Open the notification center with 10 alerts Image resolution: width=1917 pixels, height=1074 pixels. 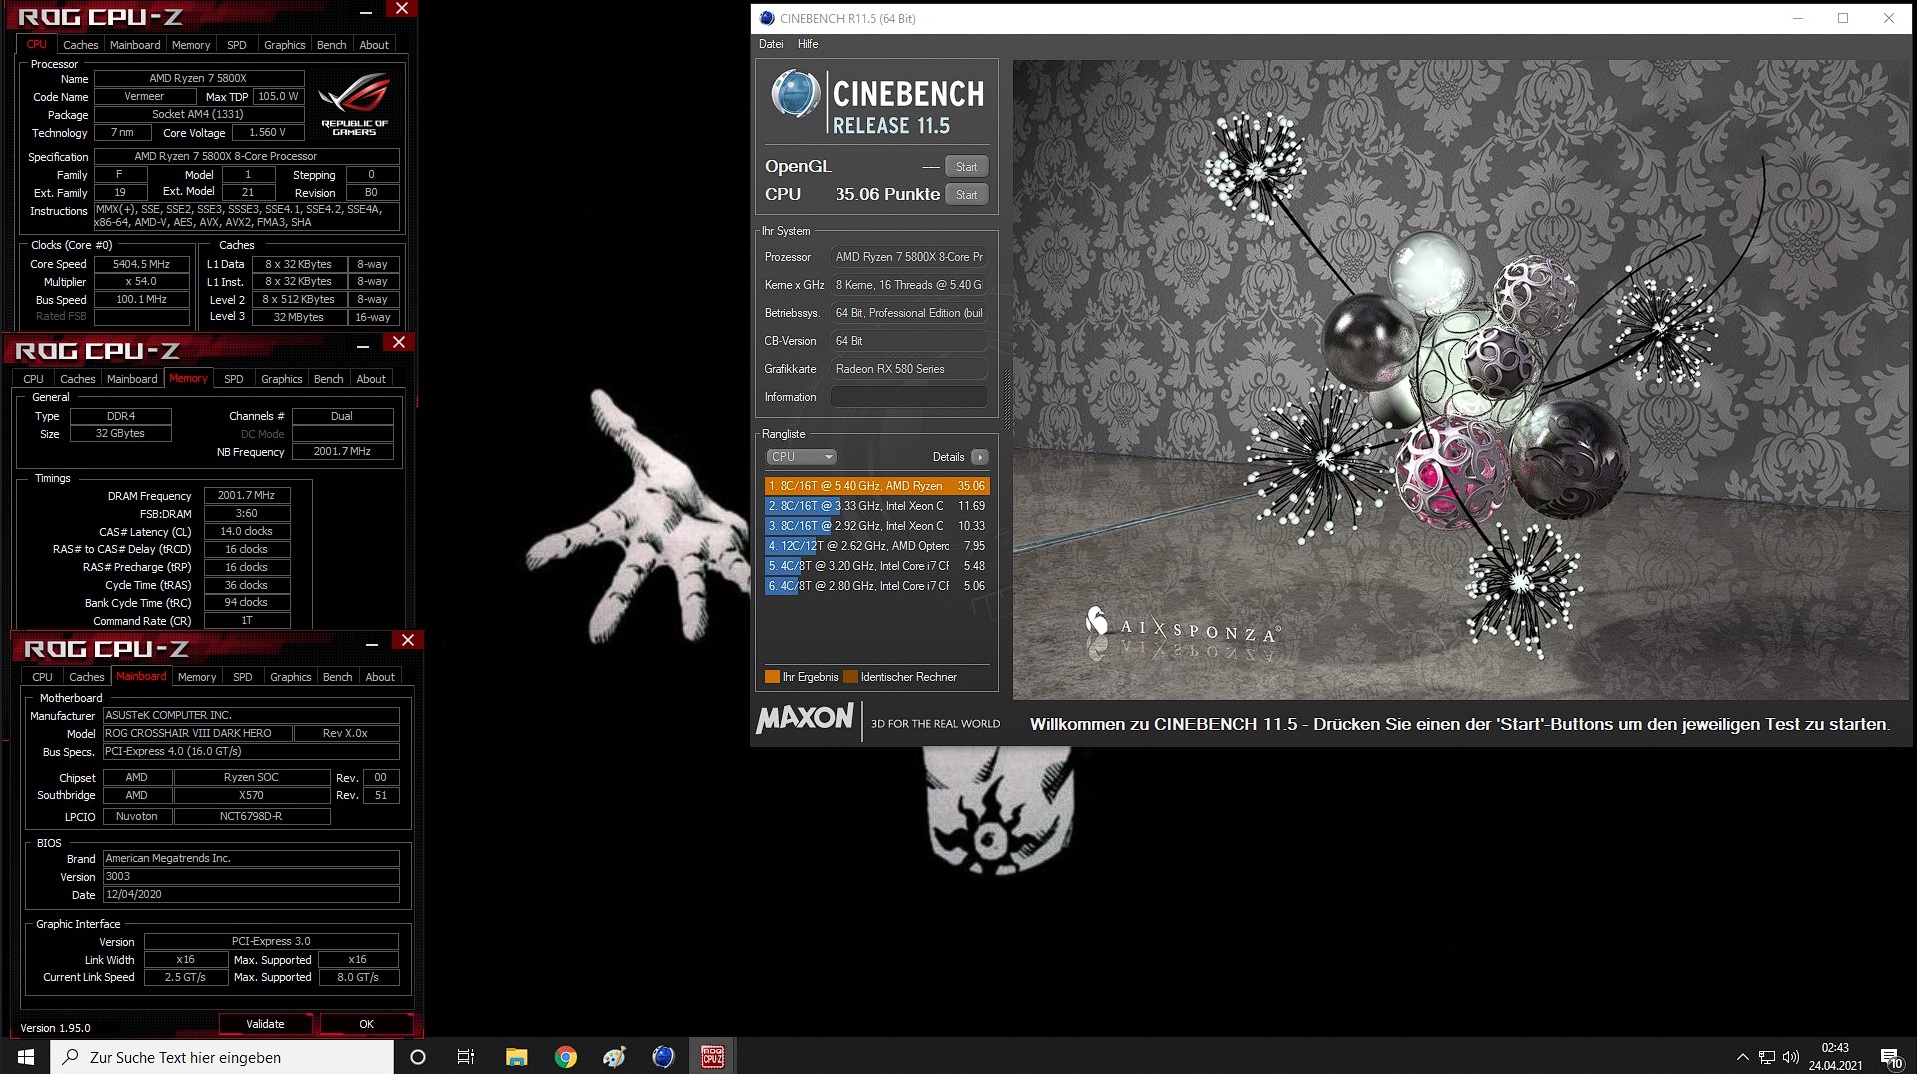pos(1891,1057)
